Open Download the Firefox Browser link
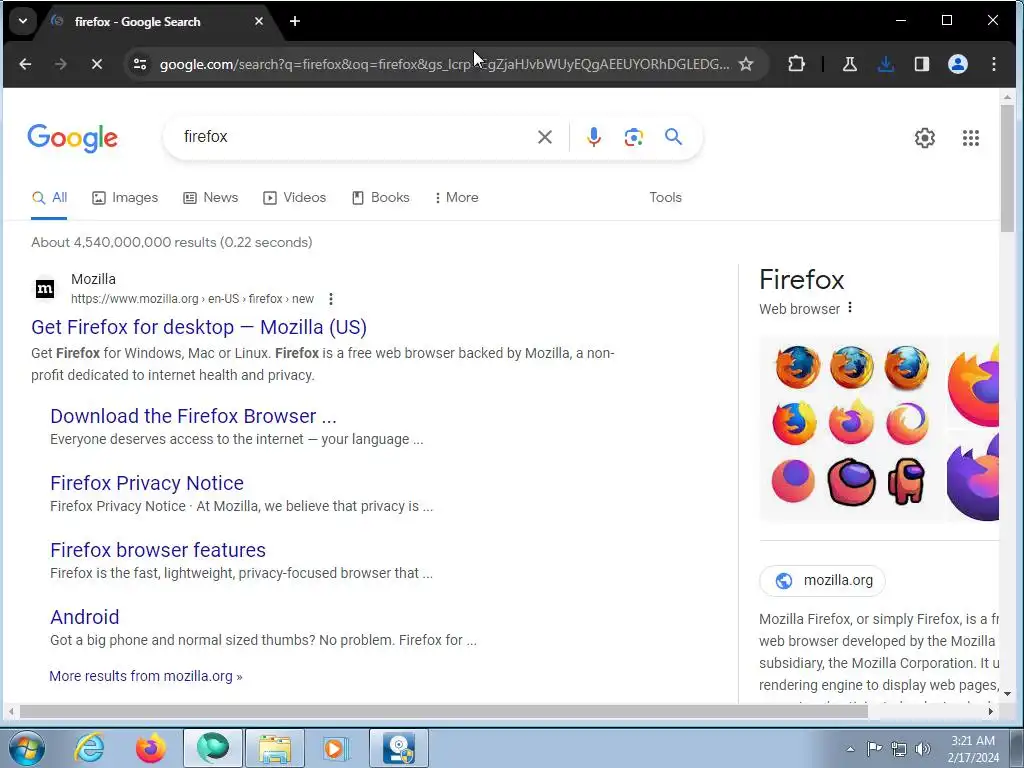 (193, 416)
